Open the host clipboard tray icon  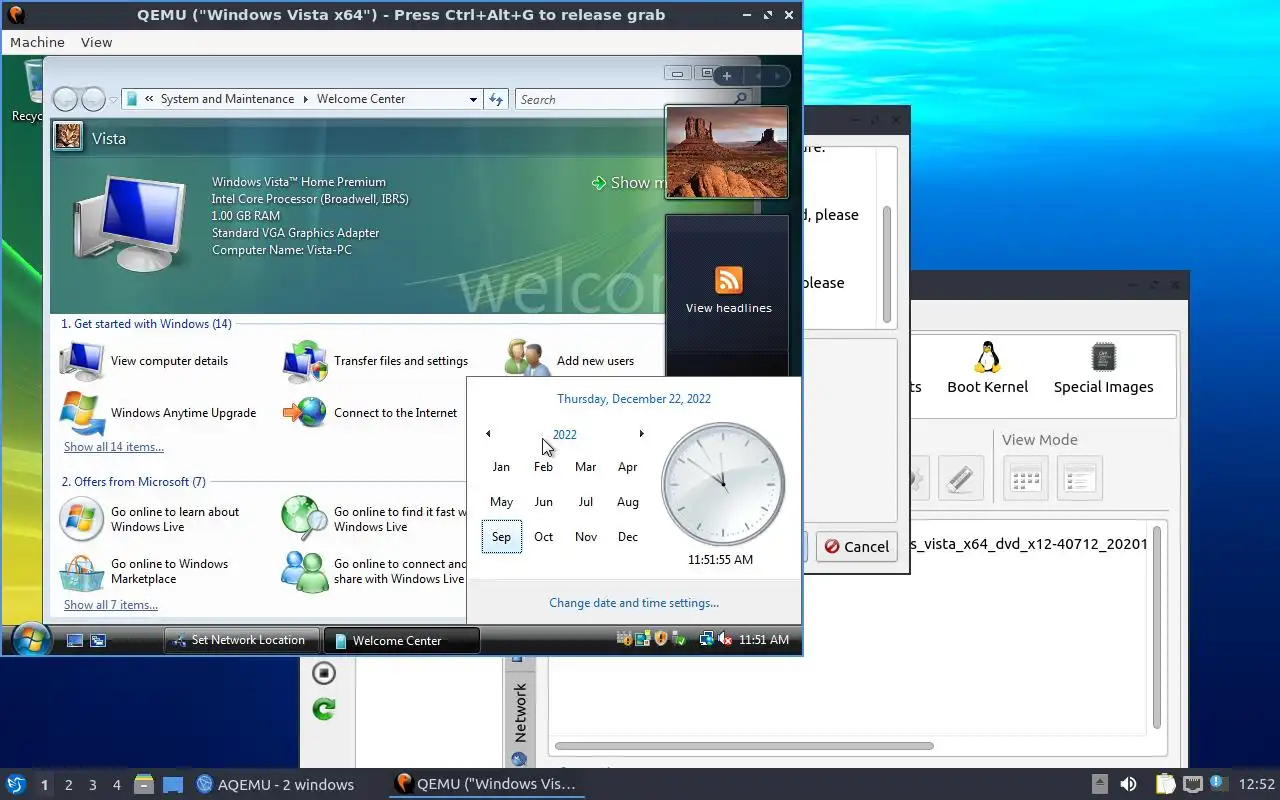(1165, 784)
